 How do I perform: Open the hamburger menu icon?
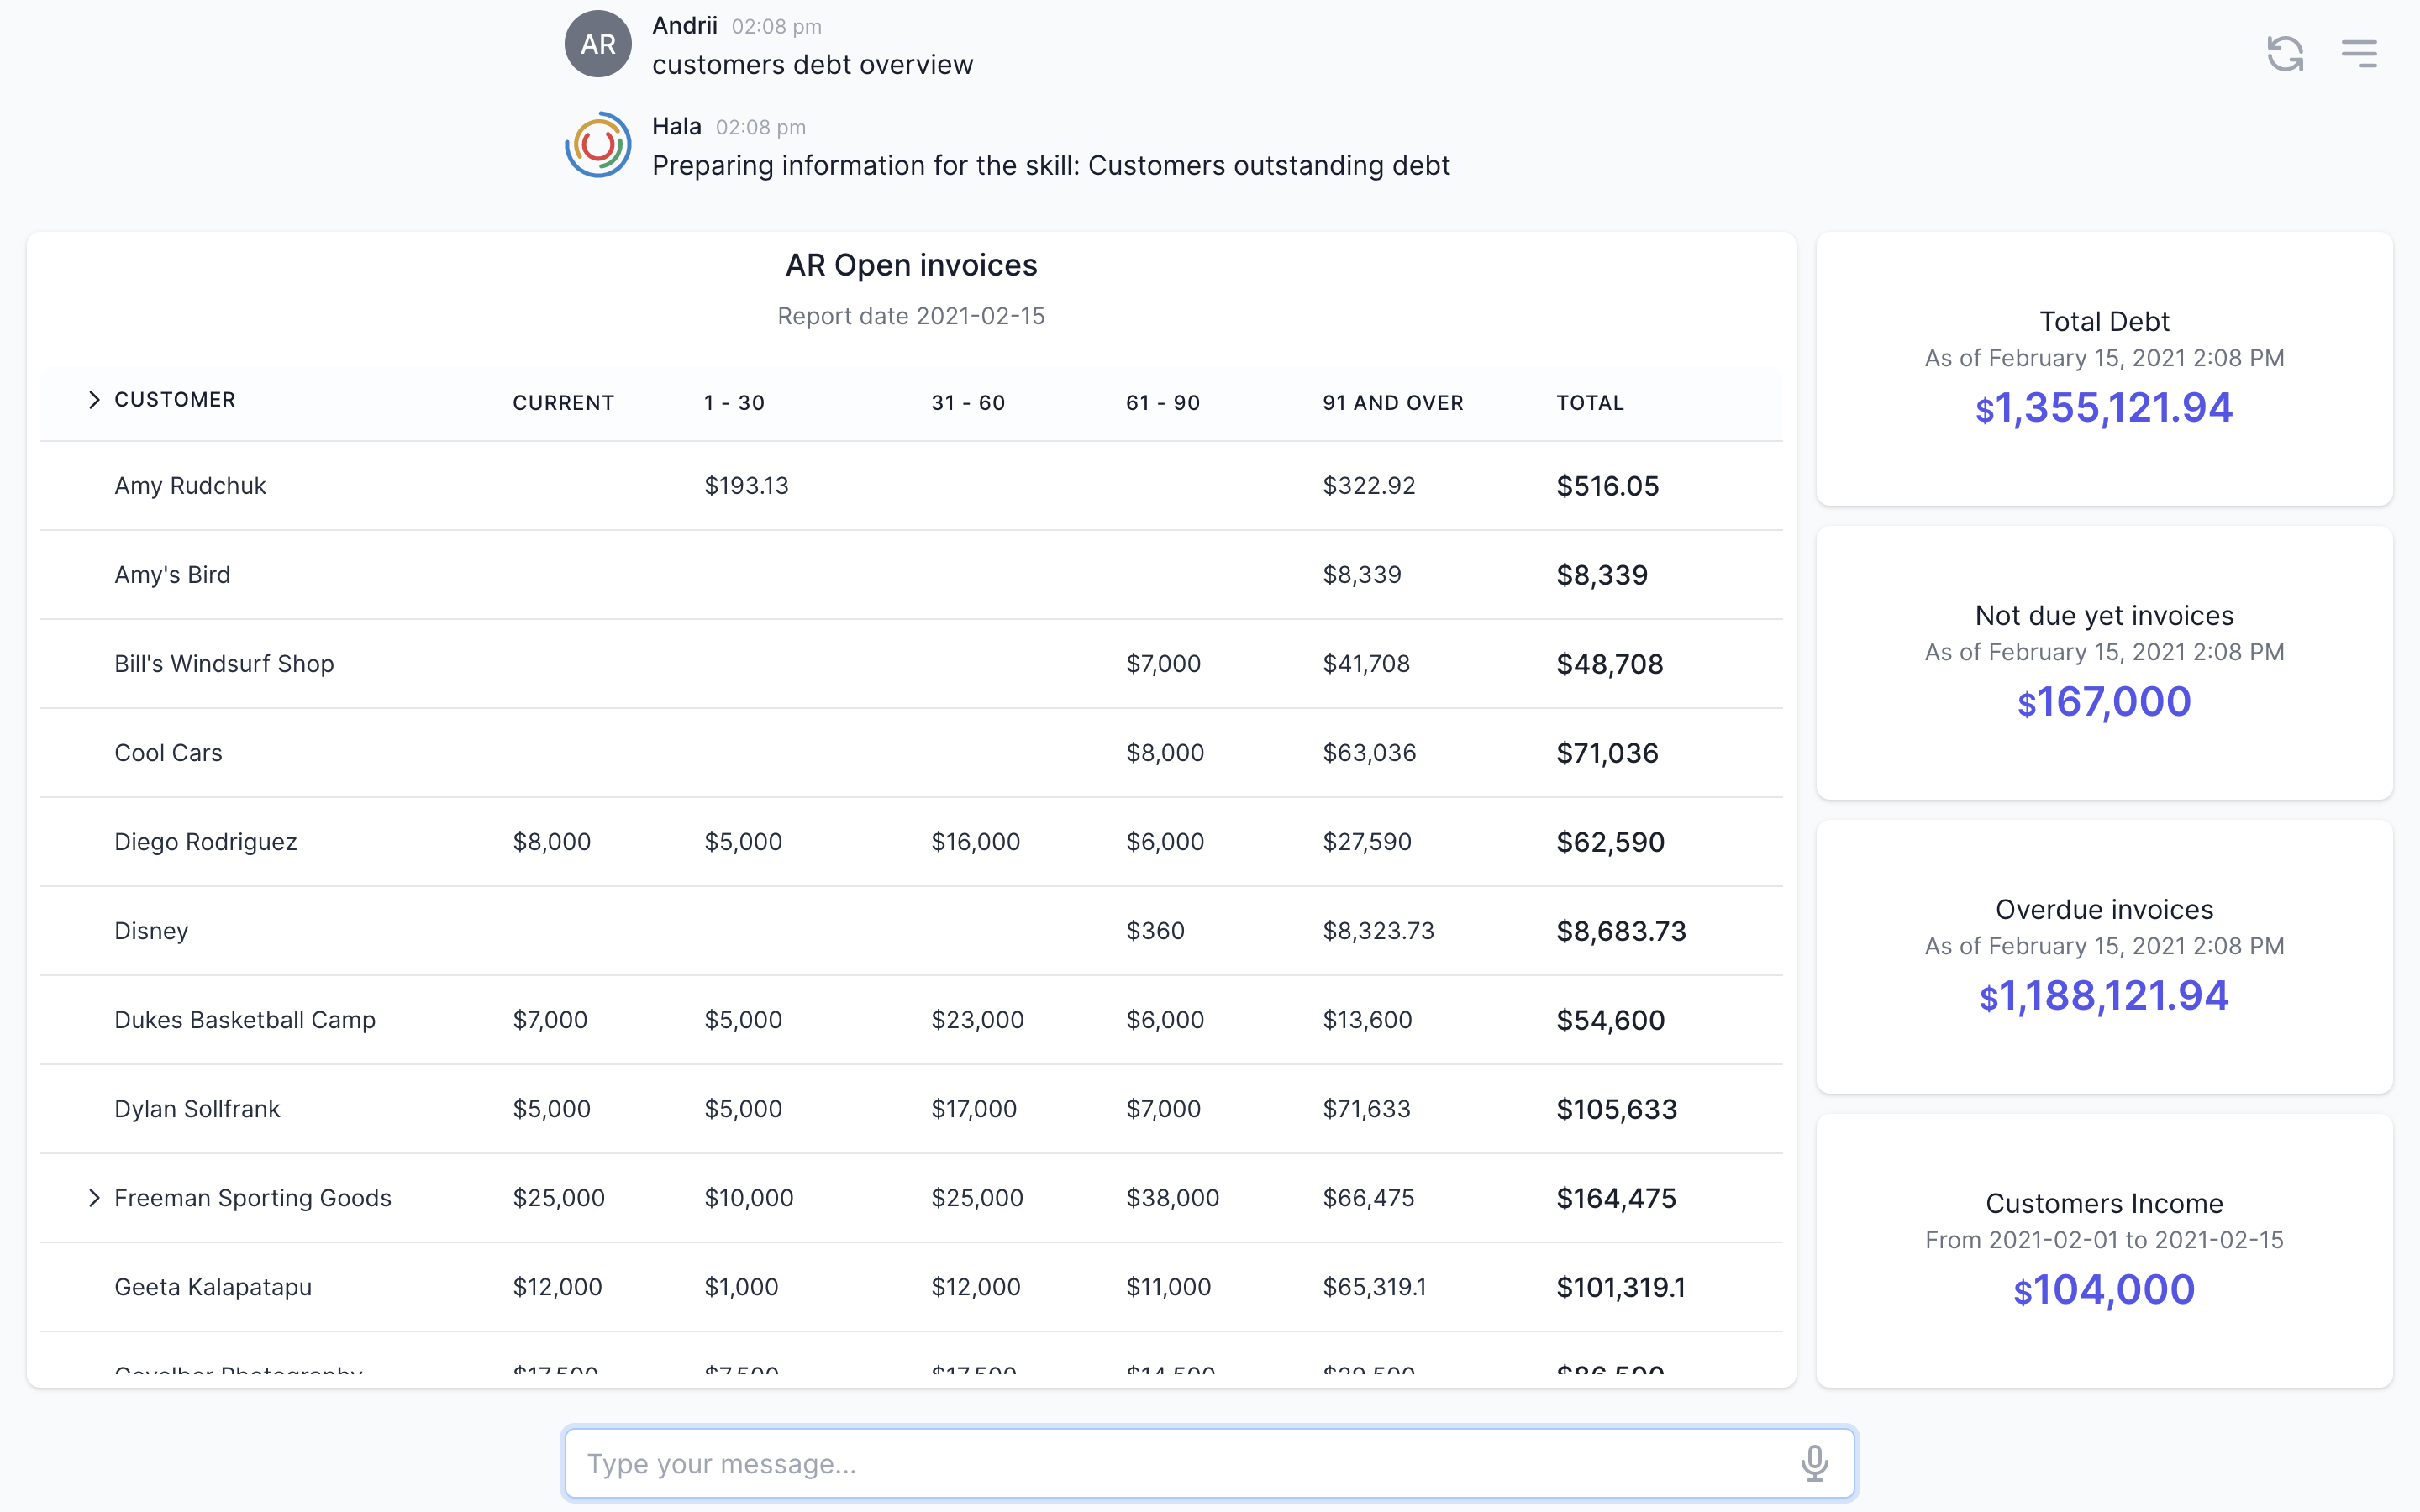[2359, 53]
